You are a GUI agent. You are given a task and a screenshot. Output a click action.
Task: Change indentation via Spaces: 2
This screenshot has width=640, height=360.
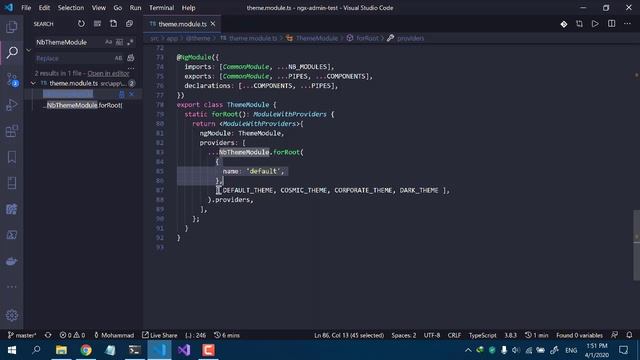pos(404,335)
